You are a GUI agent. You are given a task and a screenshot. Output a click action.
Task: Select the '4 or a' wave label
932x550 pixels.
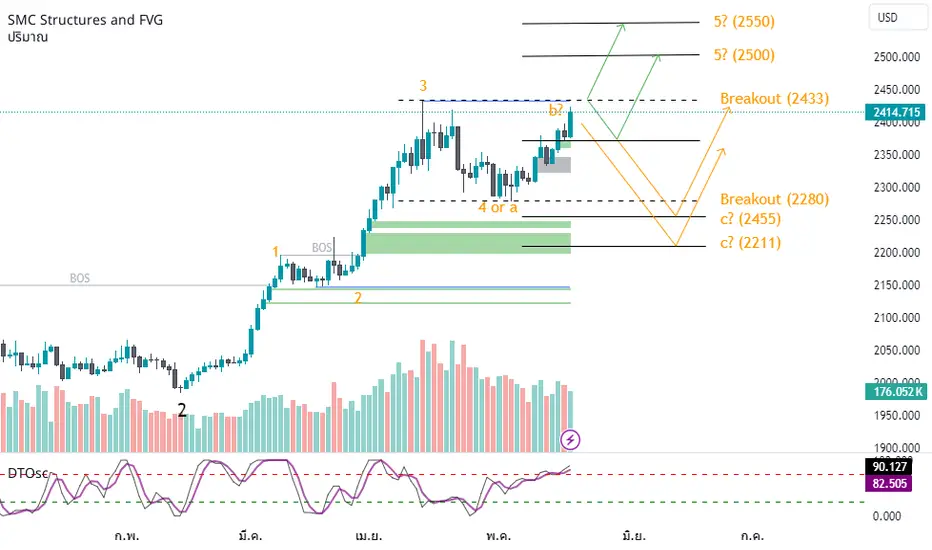coord(498,208)
